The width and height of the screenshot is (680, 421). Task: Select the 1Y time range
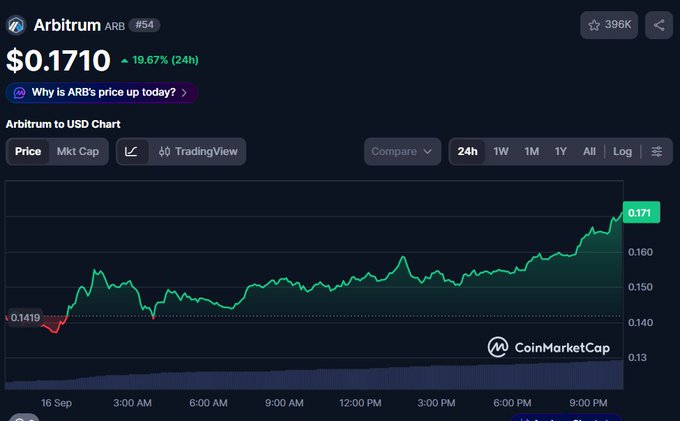tap(560, 151)
